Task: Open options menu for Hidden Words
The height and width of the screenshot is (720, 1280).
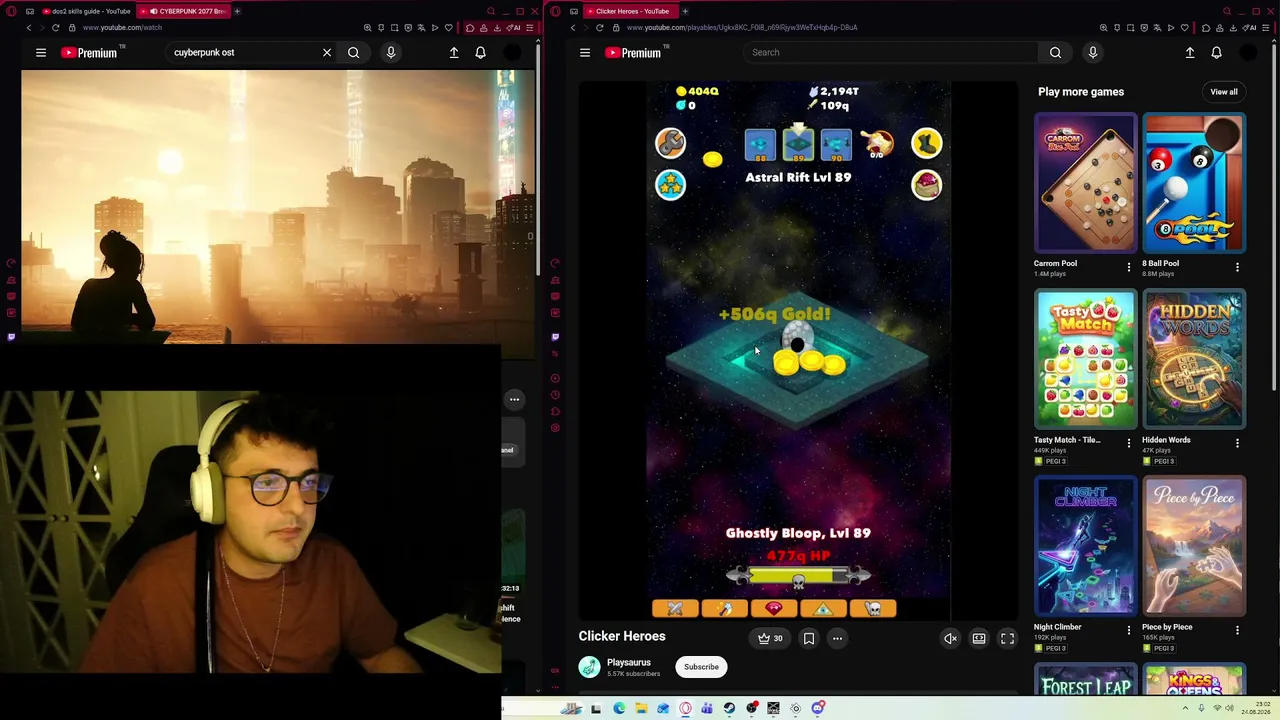Action: click(1237, 443)
